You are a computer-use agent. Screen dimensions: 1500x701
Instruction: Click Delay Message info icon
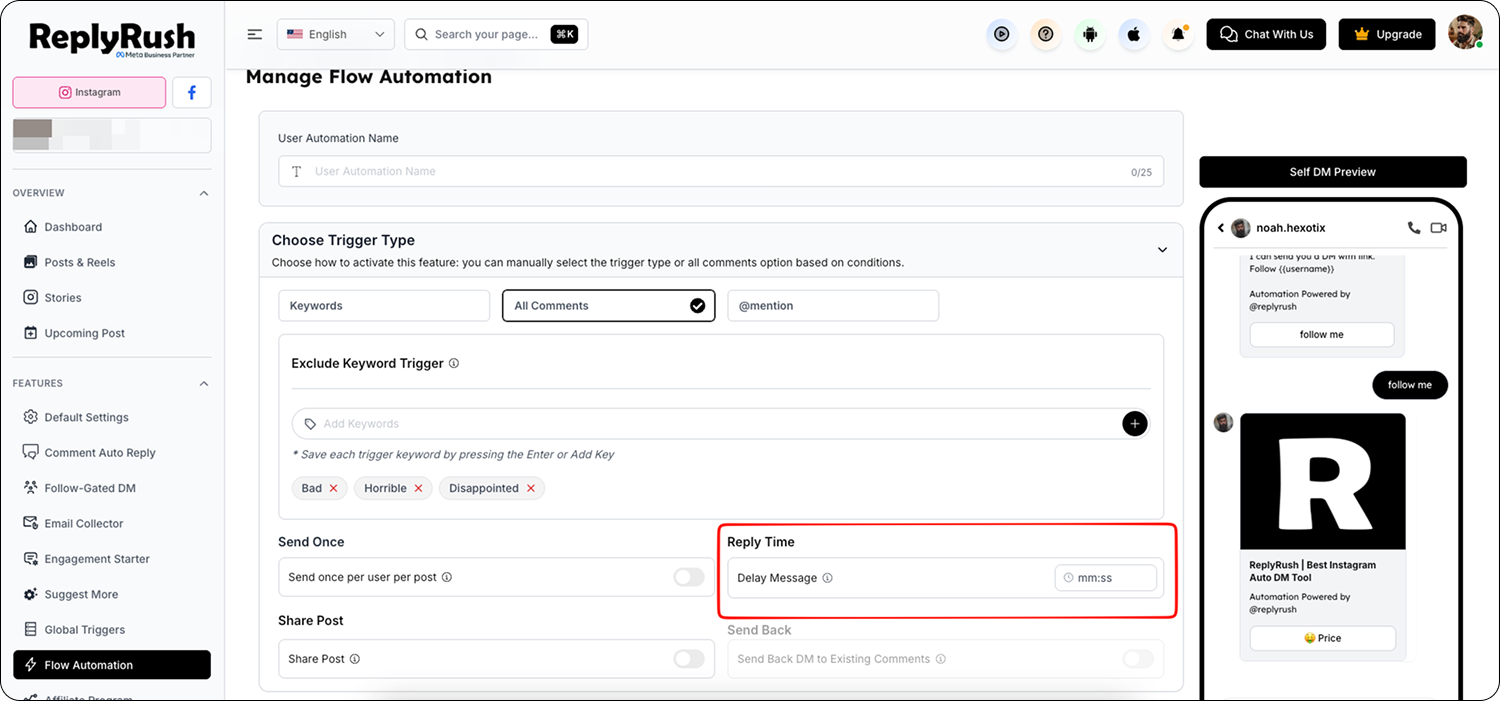click(x=827, y=578)
